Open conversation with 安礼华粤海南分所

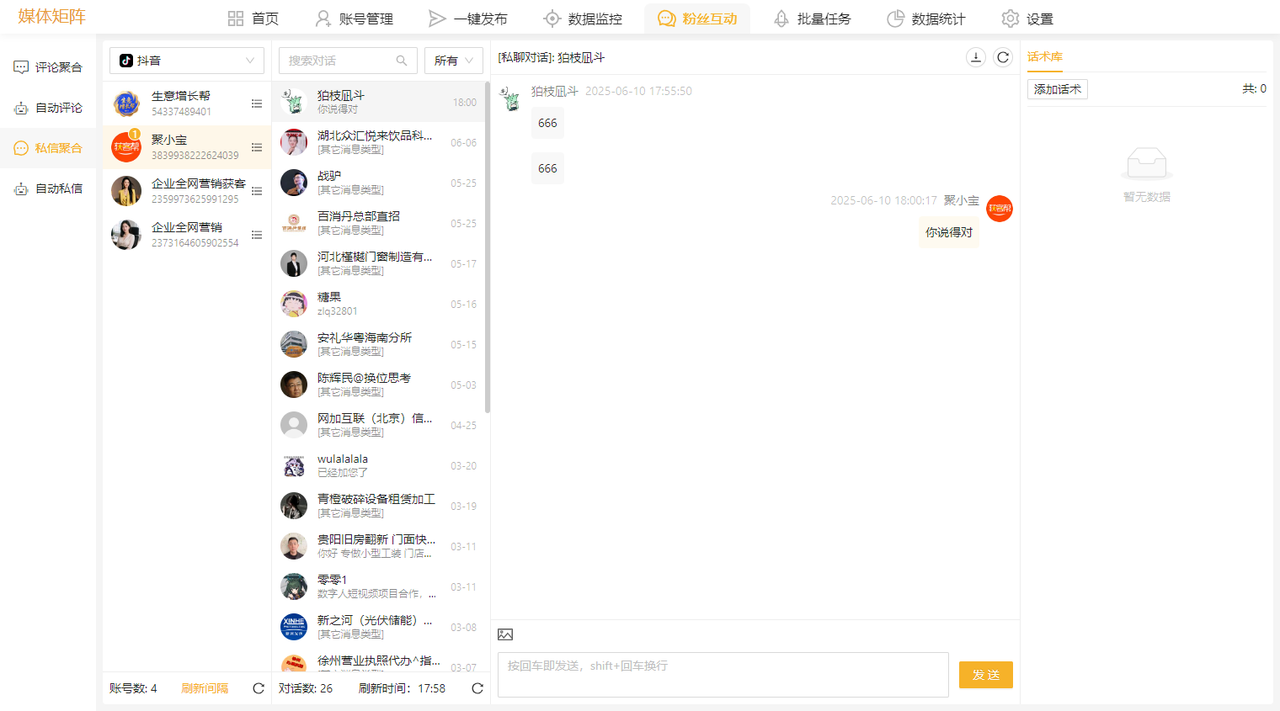[x=380, y=344]
